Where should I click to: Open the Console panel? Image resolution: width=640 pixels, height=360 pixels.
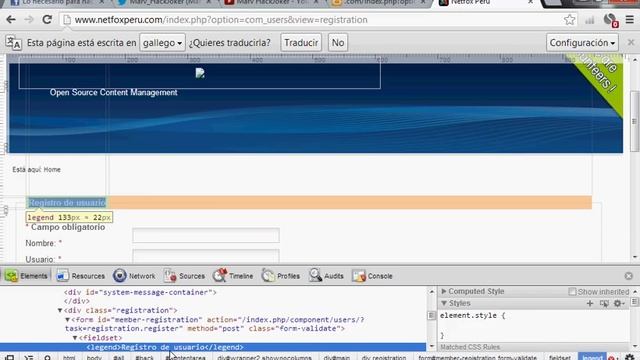[372, 276]
